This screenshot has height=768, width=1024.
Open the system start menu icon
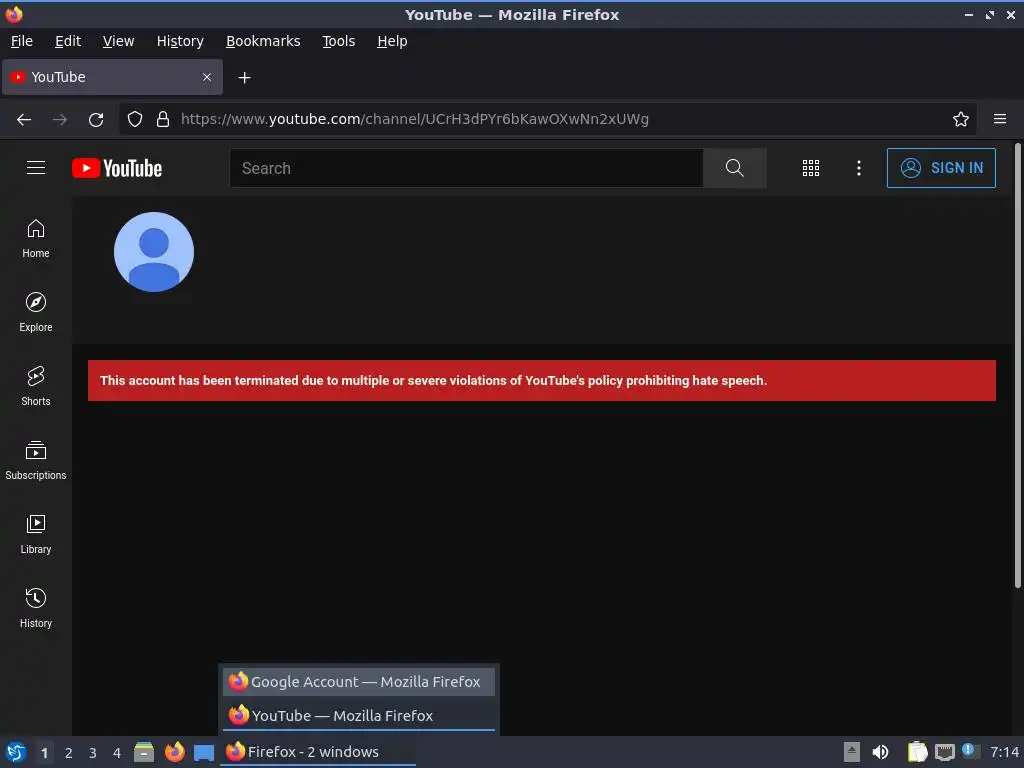16,752
